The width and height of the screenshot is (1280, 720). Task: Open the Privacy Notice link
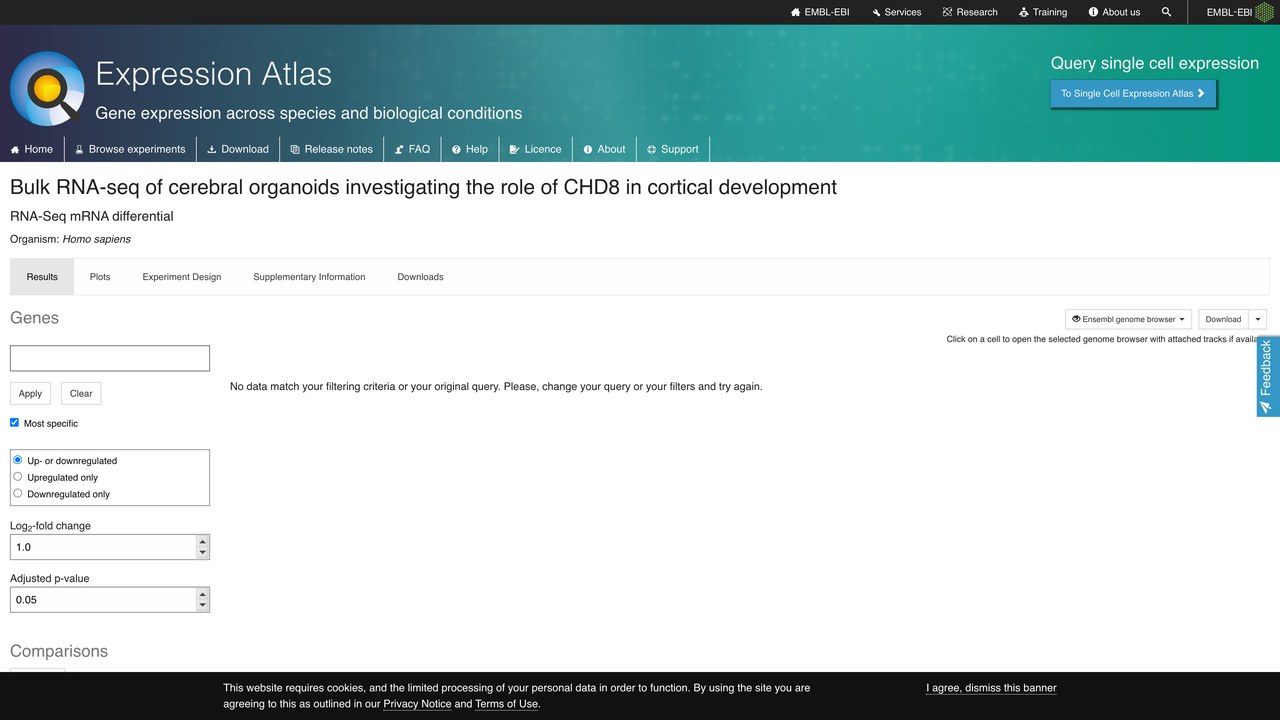[417, 704]
